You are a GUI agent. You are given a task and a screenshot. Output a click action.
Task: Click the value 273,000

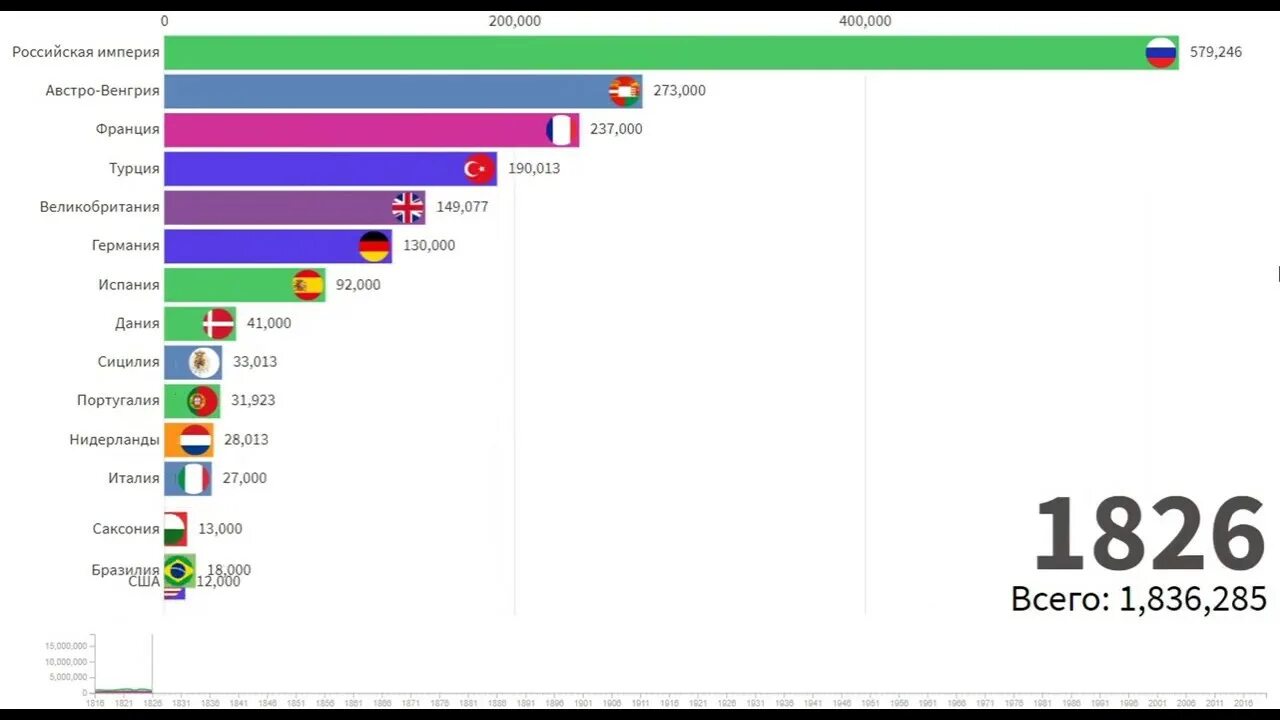coord(680,91)
